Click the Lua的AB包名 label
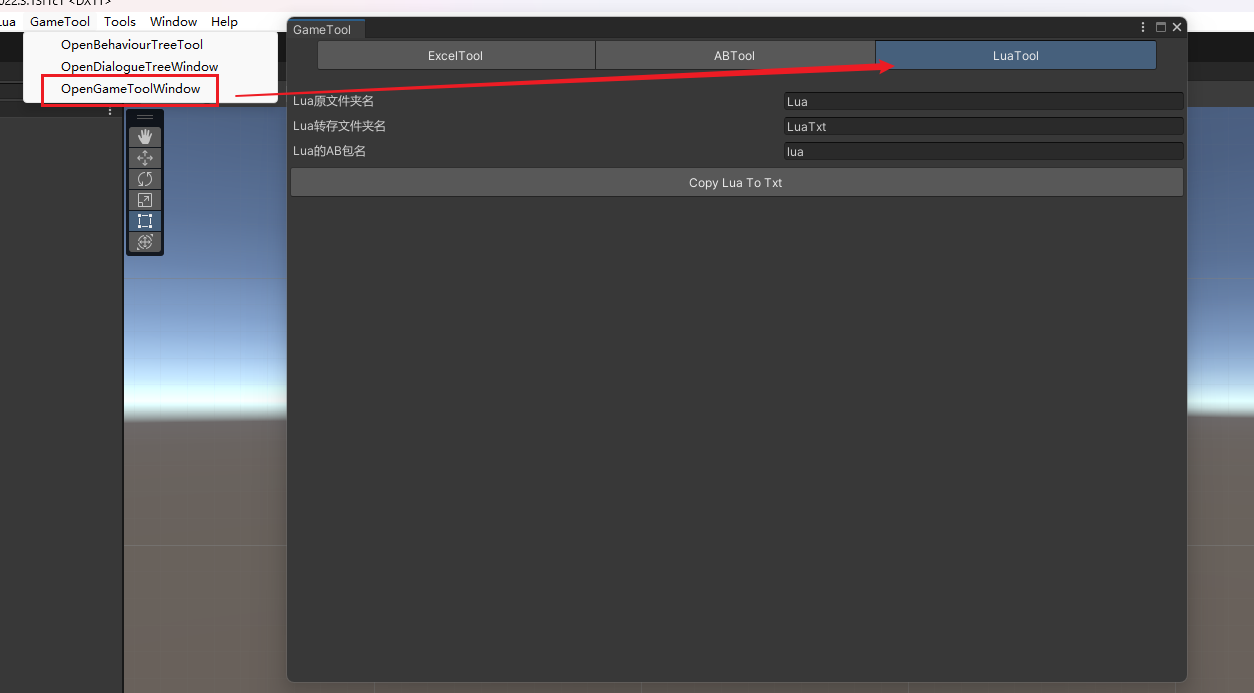1254x693 pixels. (x=329, y=151)
